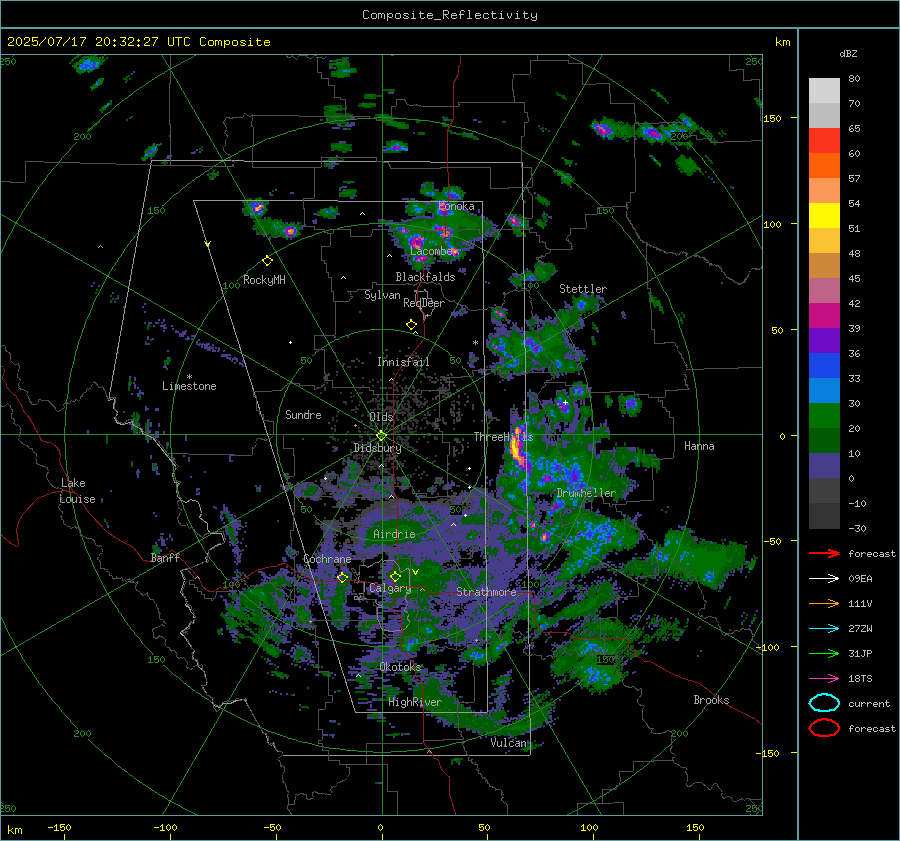This screenshot has width=900, height=841.
Task: Click the yellow diamond marker below RedDeer
Action: [x=411, y=325]
